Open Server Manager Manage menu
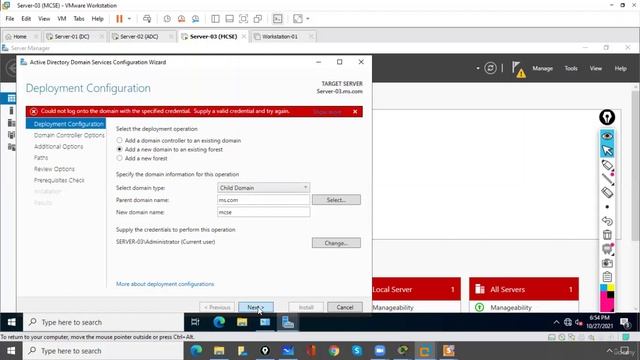 click(x=542, y=69)
